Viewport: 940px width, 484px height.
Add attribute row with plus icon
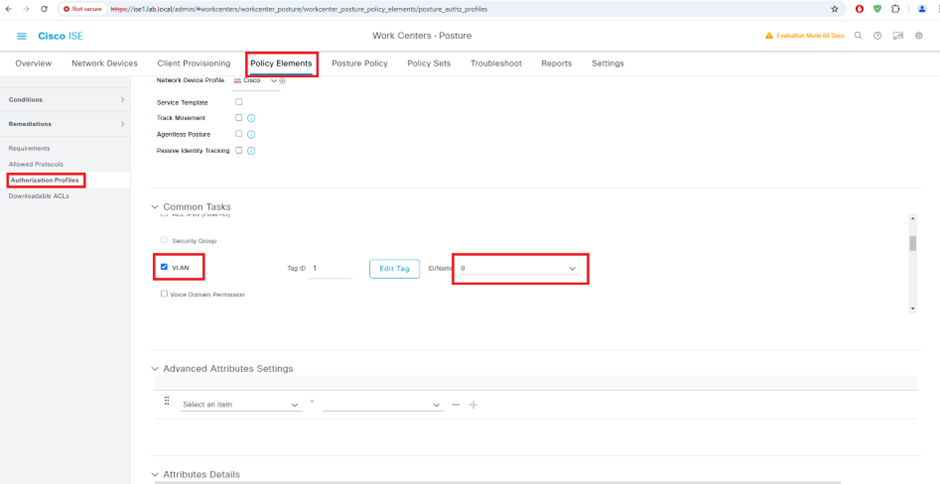click(x=473, y=405)
